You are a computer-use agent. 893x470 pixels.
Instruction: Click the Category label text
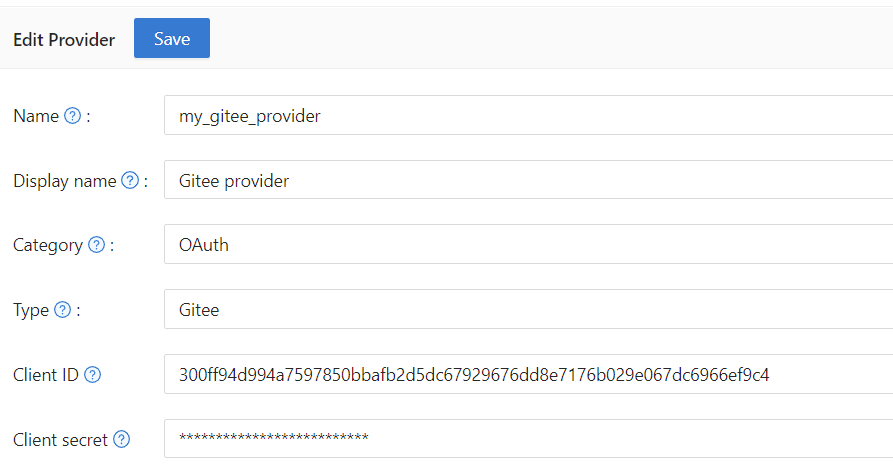[x=48, y=245]
